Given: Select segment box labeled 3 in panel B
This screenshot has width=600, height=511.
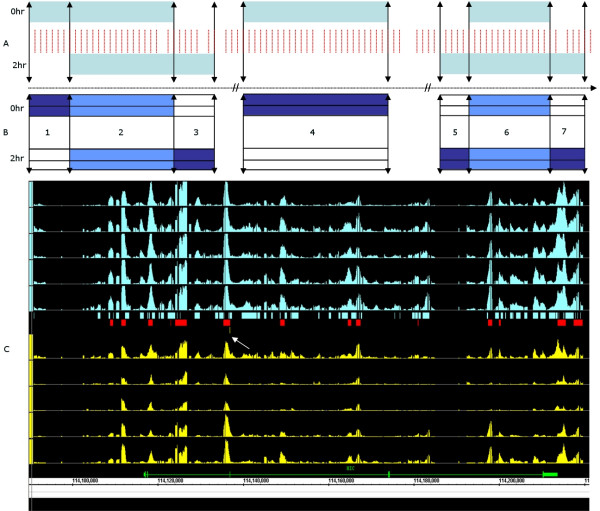Looking at the screenshot, I should tap(194, 132).
